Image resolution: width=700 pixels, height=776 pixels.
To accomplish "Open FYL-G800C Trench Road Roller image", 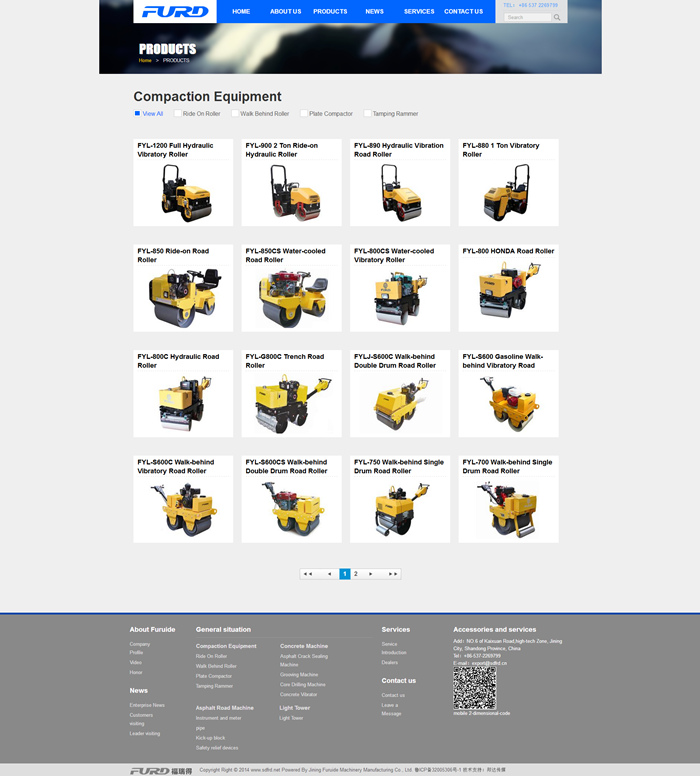I will pos(292,404).
